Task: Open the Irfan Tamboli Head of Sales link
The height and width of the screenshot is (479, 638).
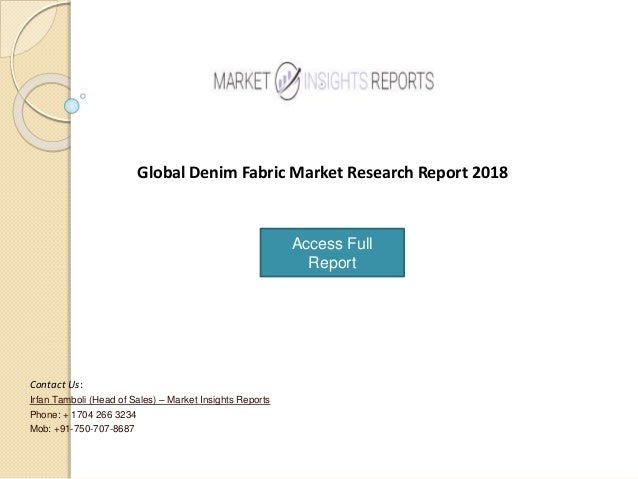Action: (150, 400)
